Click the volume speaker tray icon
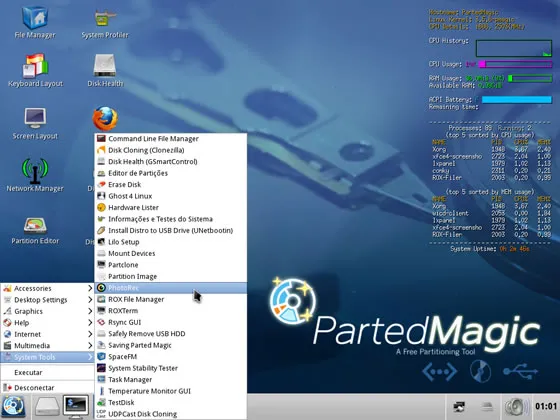This screenshot has width=560, height=420. coord(516,407)
